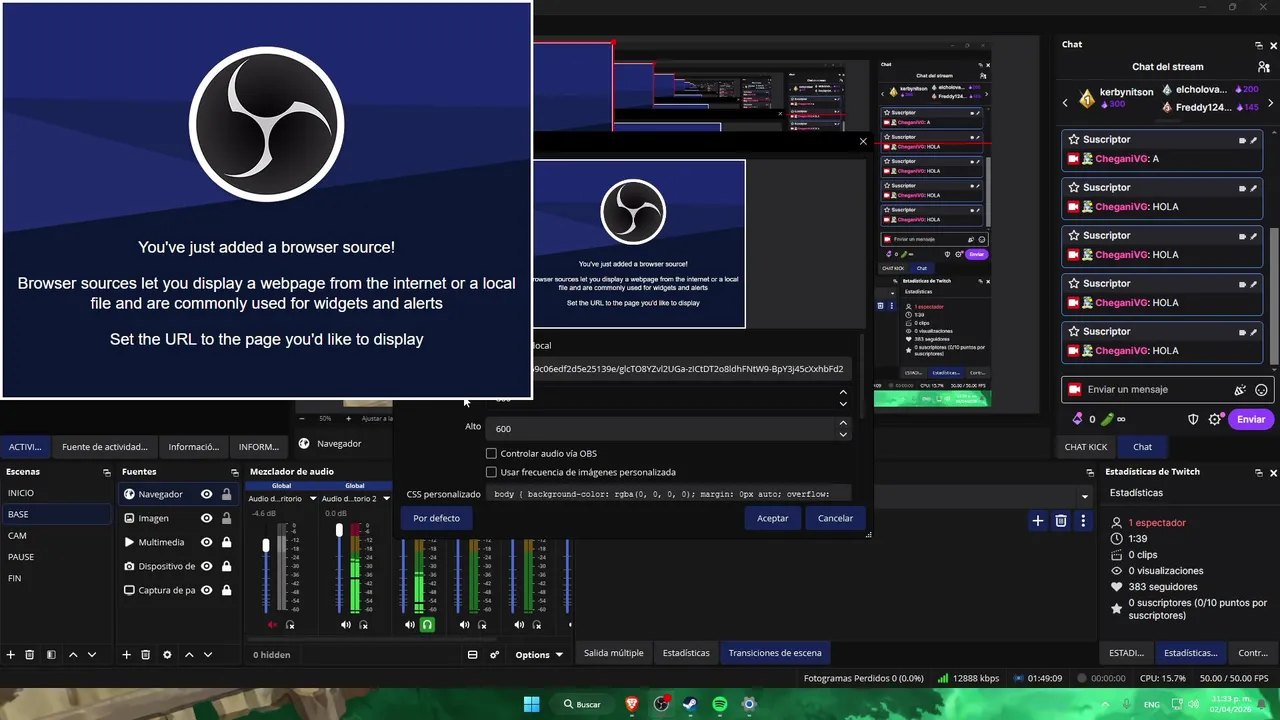This screenshot has height=720, width=1280.
Task: Unlock the Multimedia source
Action: tap(227, 542)
